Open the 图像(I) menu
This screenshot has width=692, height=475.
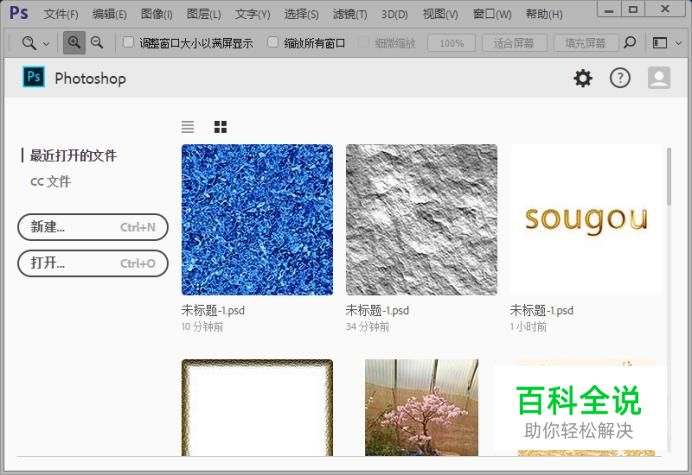pyautogui.click(x=157, y=14)
